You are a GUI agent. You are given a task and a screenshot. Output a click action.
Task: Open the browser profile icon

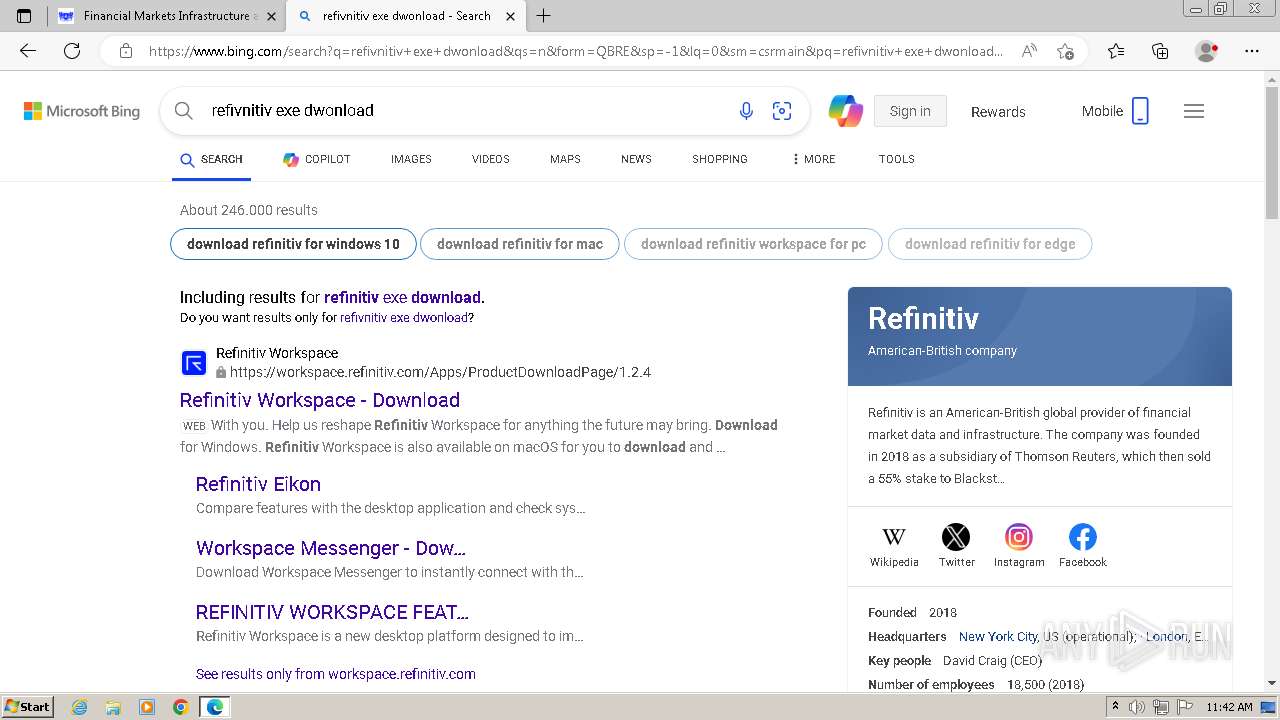tap(1206, 51)
